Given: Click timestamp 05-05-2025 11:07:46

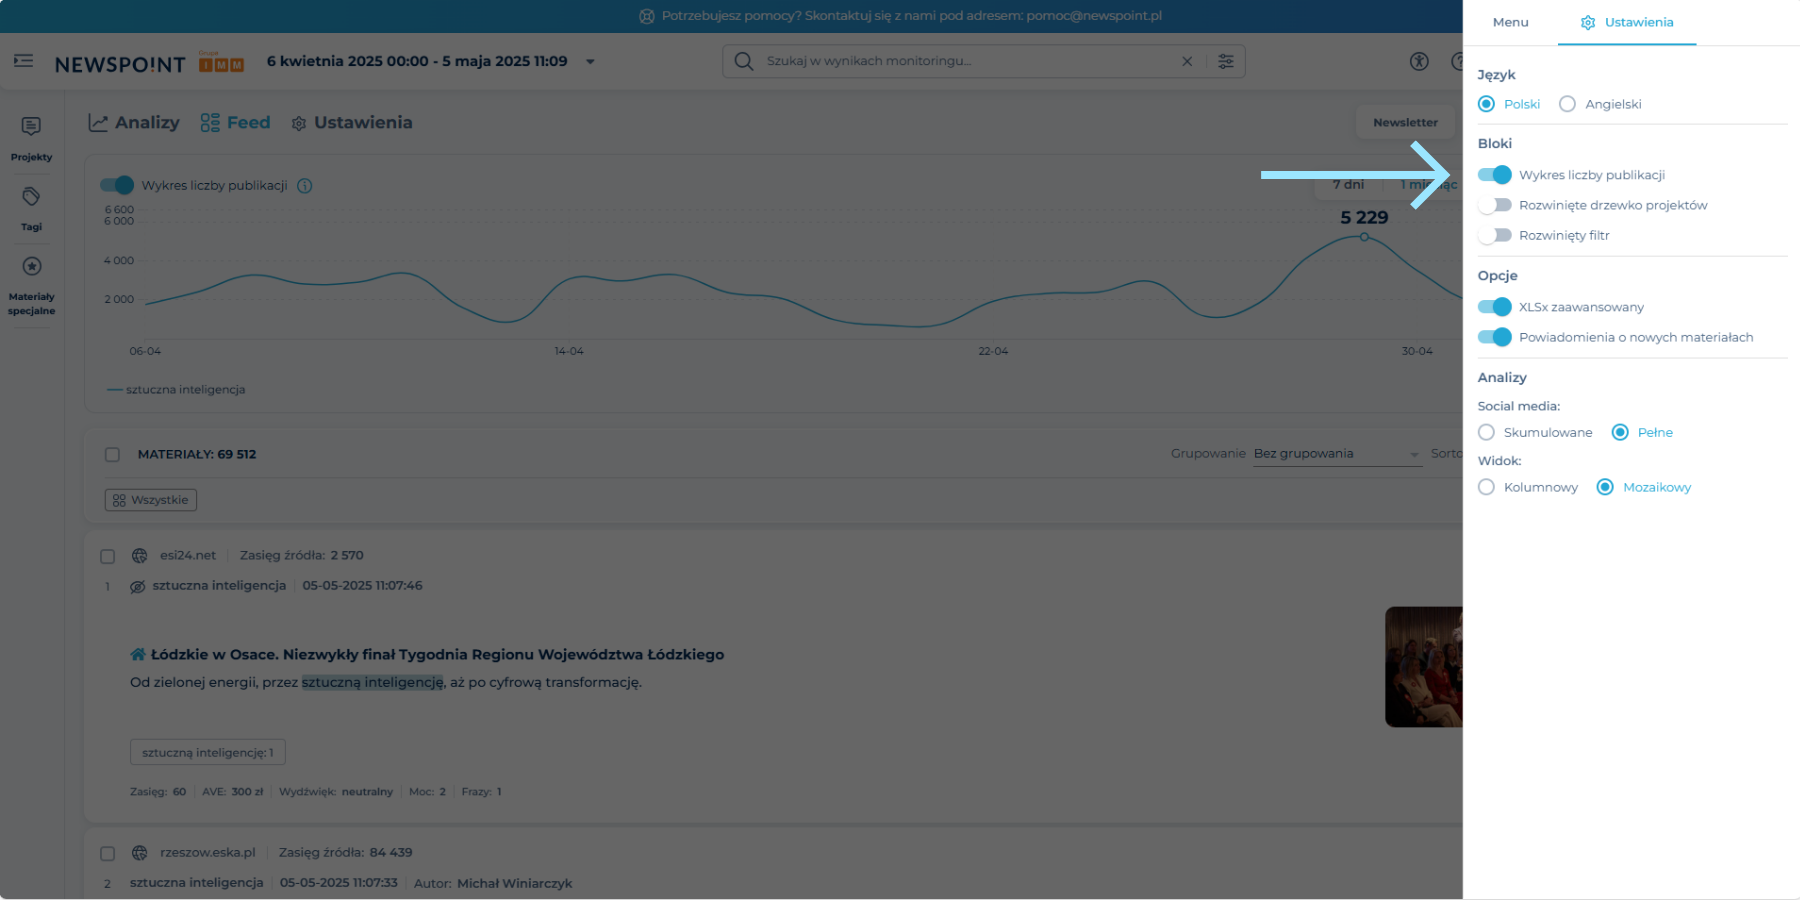Looking at the screenshot, I should pos(362,586).
